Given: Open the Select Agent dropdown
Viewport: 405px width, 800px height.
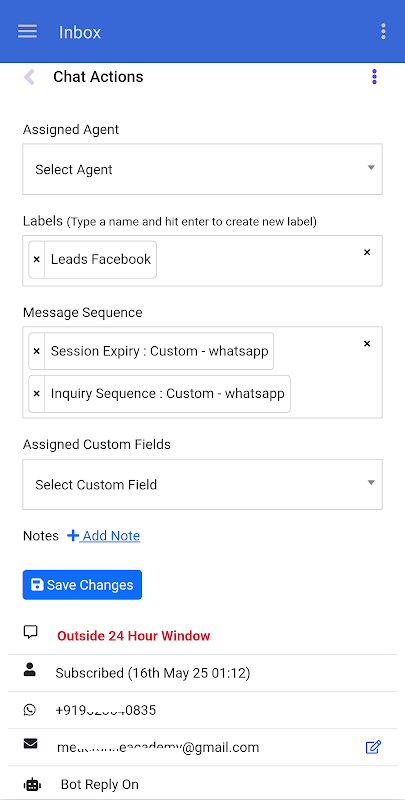Looking at the screenshot, I should (x=202, y=169).
